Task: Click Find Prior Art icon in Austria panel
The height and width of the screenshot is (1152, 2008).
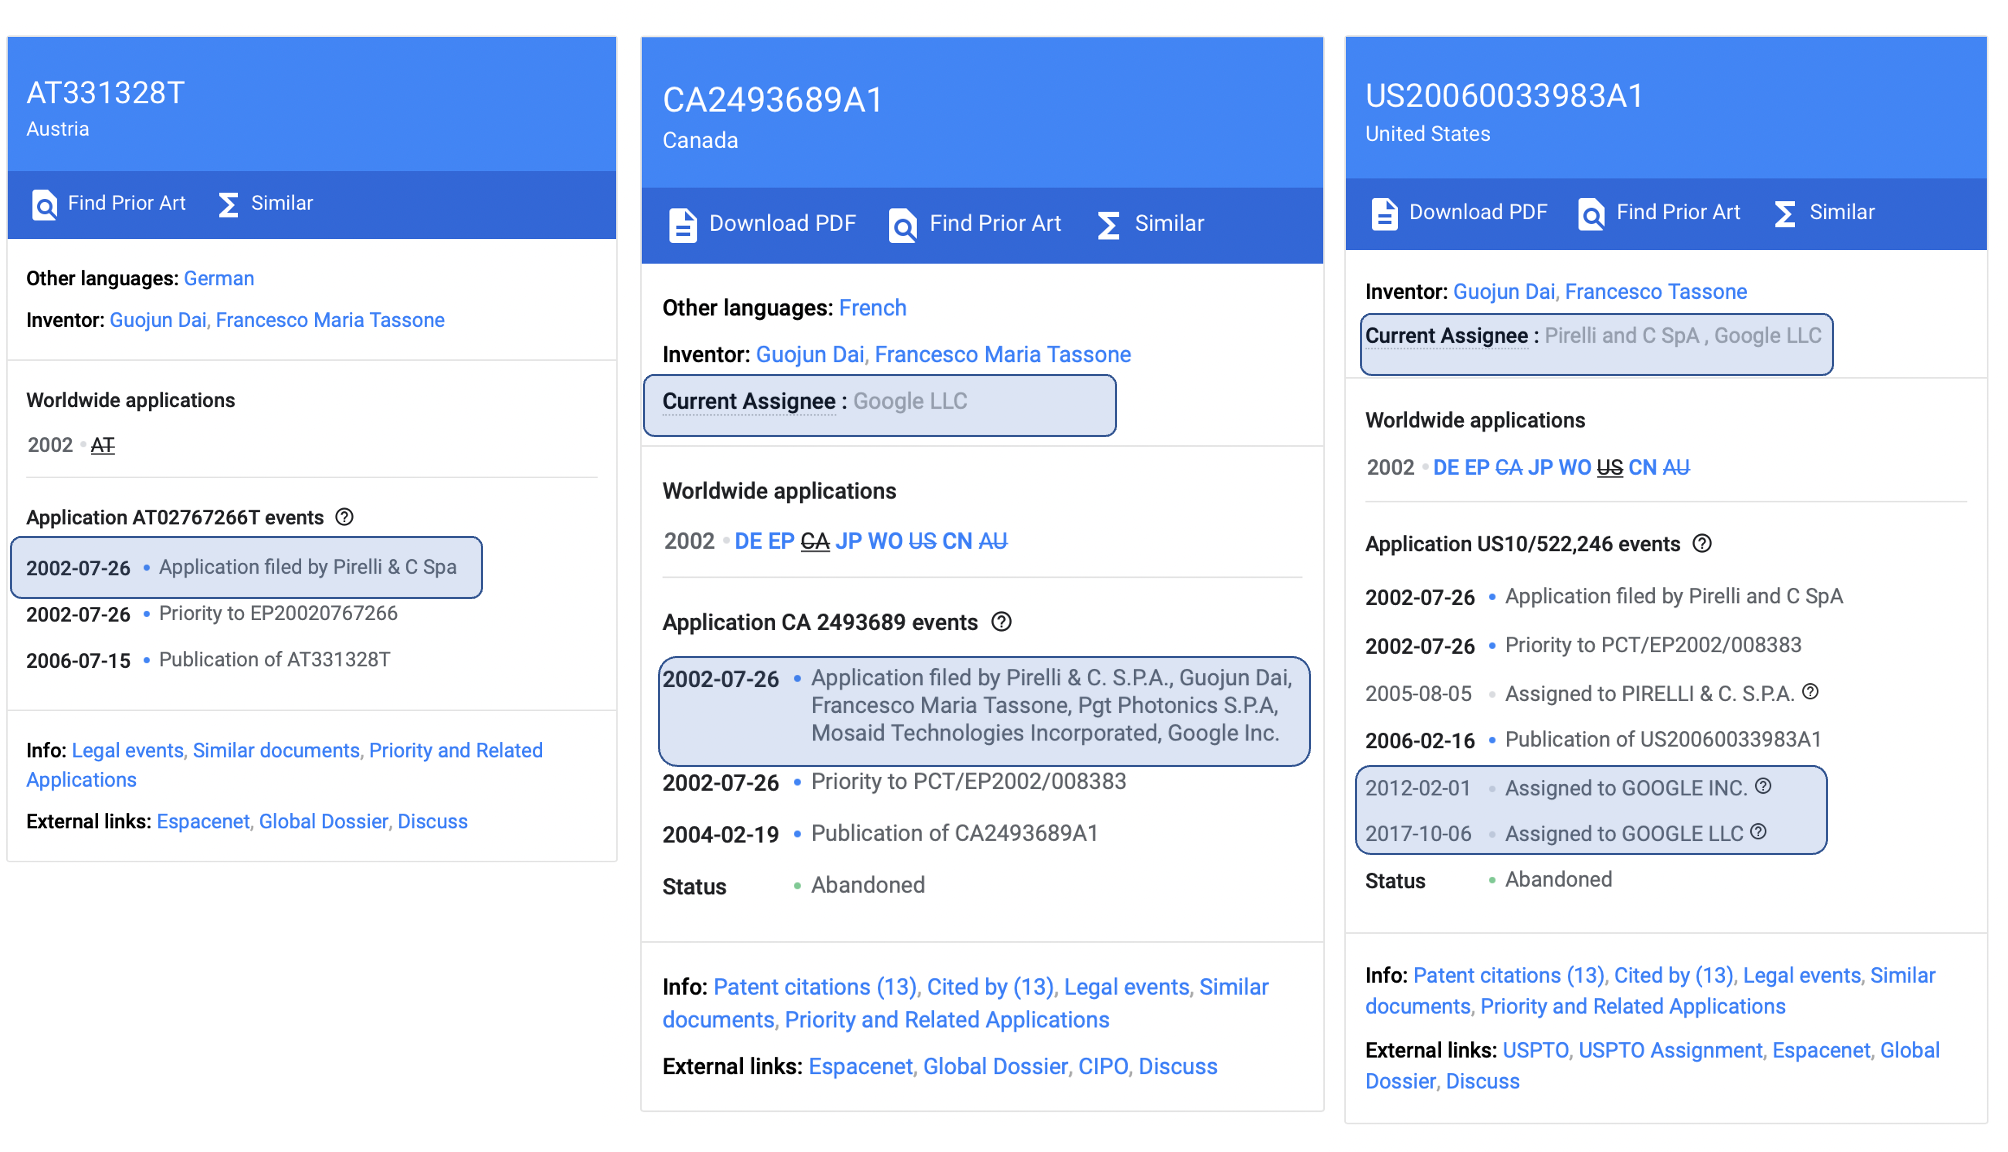Action: coord(45,204)
